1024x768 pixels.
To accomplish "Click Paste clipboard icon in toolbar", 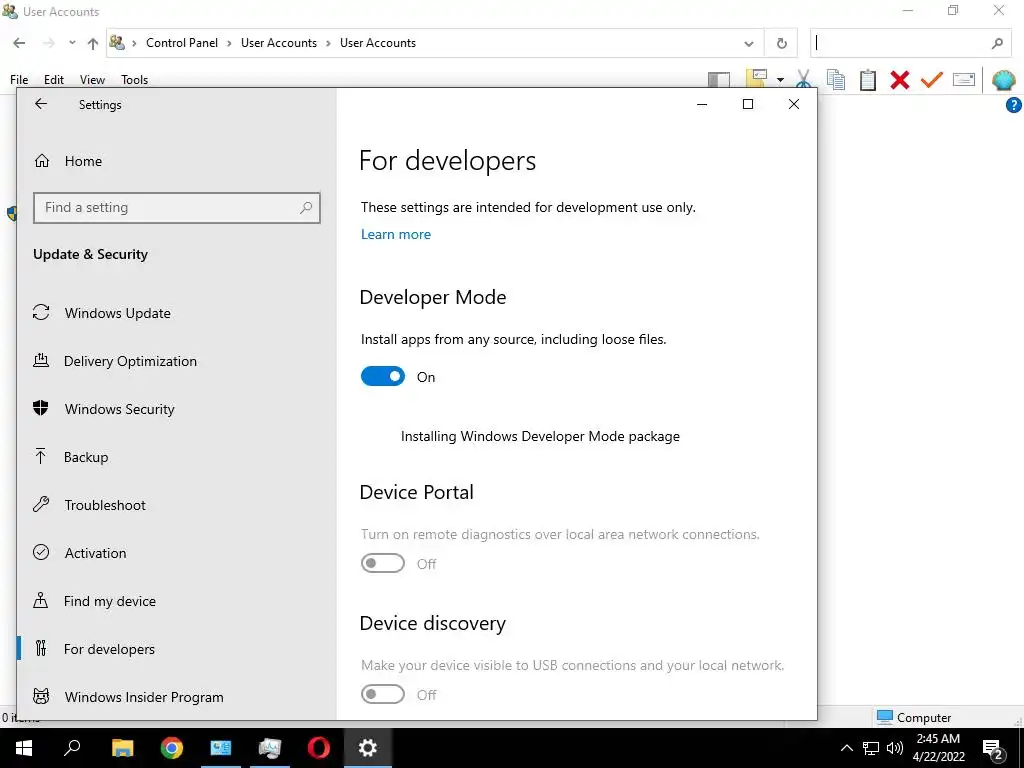I will click(x=868, y=80).
